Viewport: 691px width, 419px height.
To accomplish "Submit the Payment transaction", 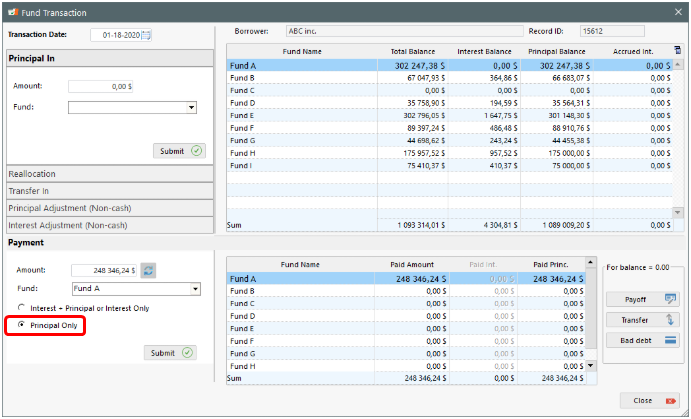I will pos(170,353).
